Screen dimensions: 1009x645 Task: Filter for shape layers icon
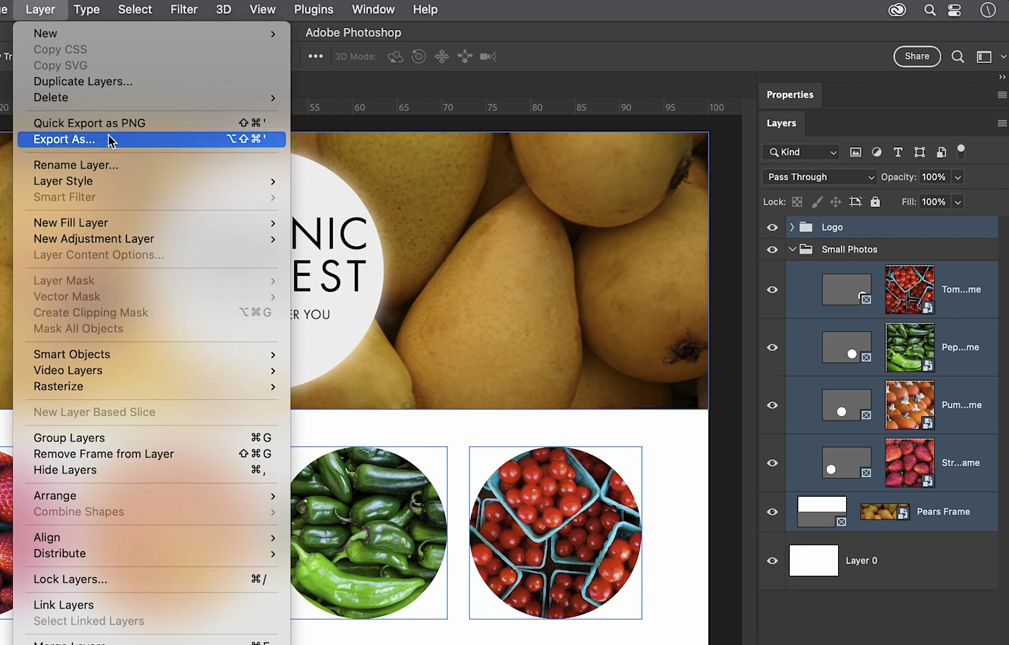tap(920, 153)
